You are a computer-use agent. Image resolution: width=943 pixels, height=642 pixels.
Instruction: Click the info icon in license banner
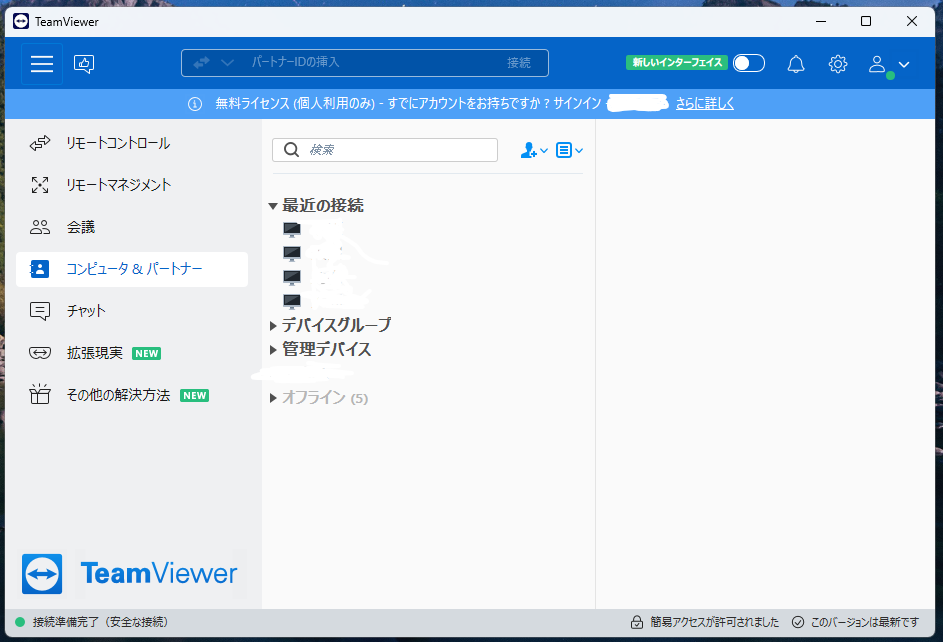click(x=195, y=103)
